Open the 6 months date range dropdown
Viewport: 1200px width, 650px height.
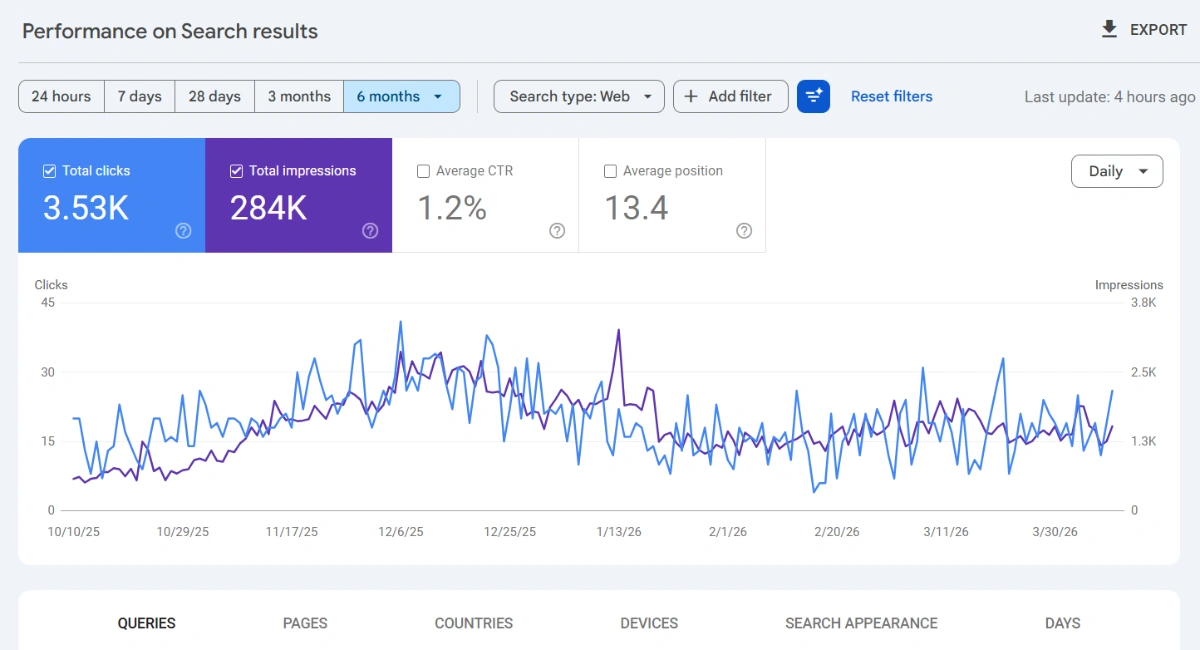tap(402, 96)
